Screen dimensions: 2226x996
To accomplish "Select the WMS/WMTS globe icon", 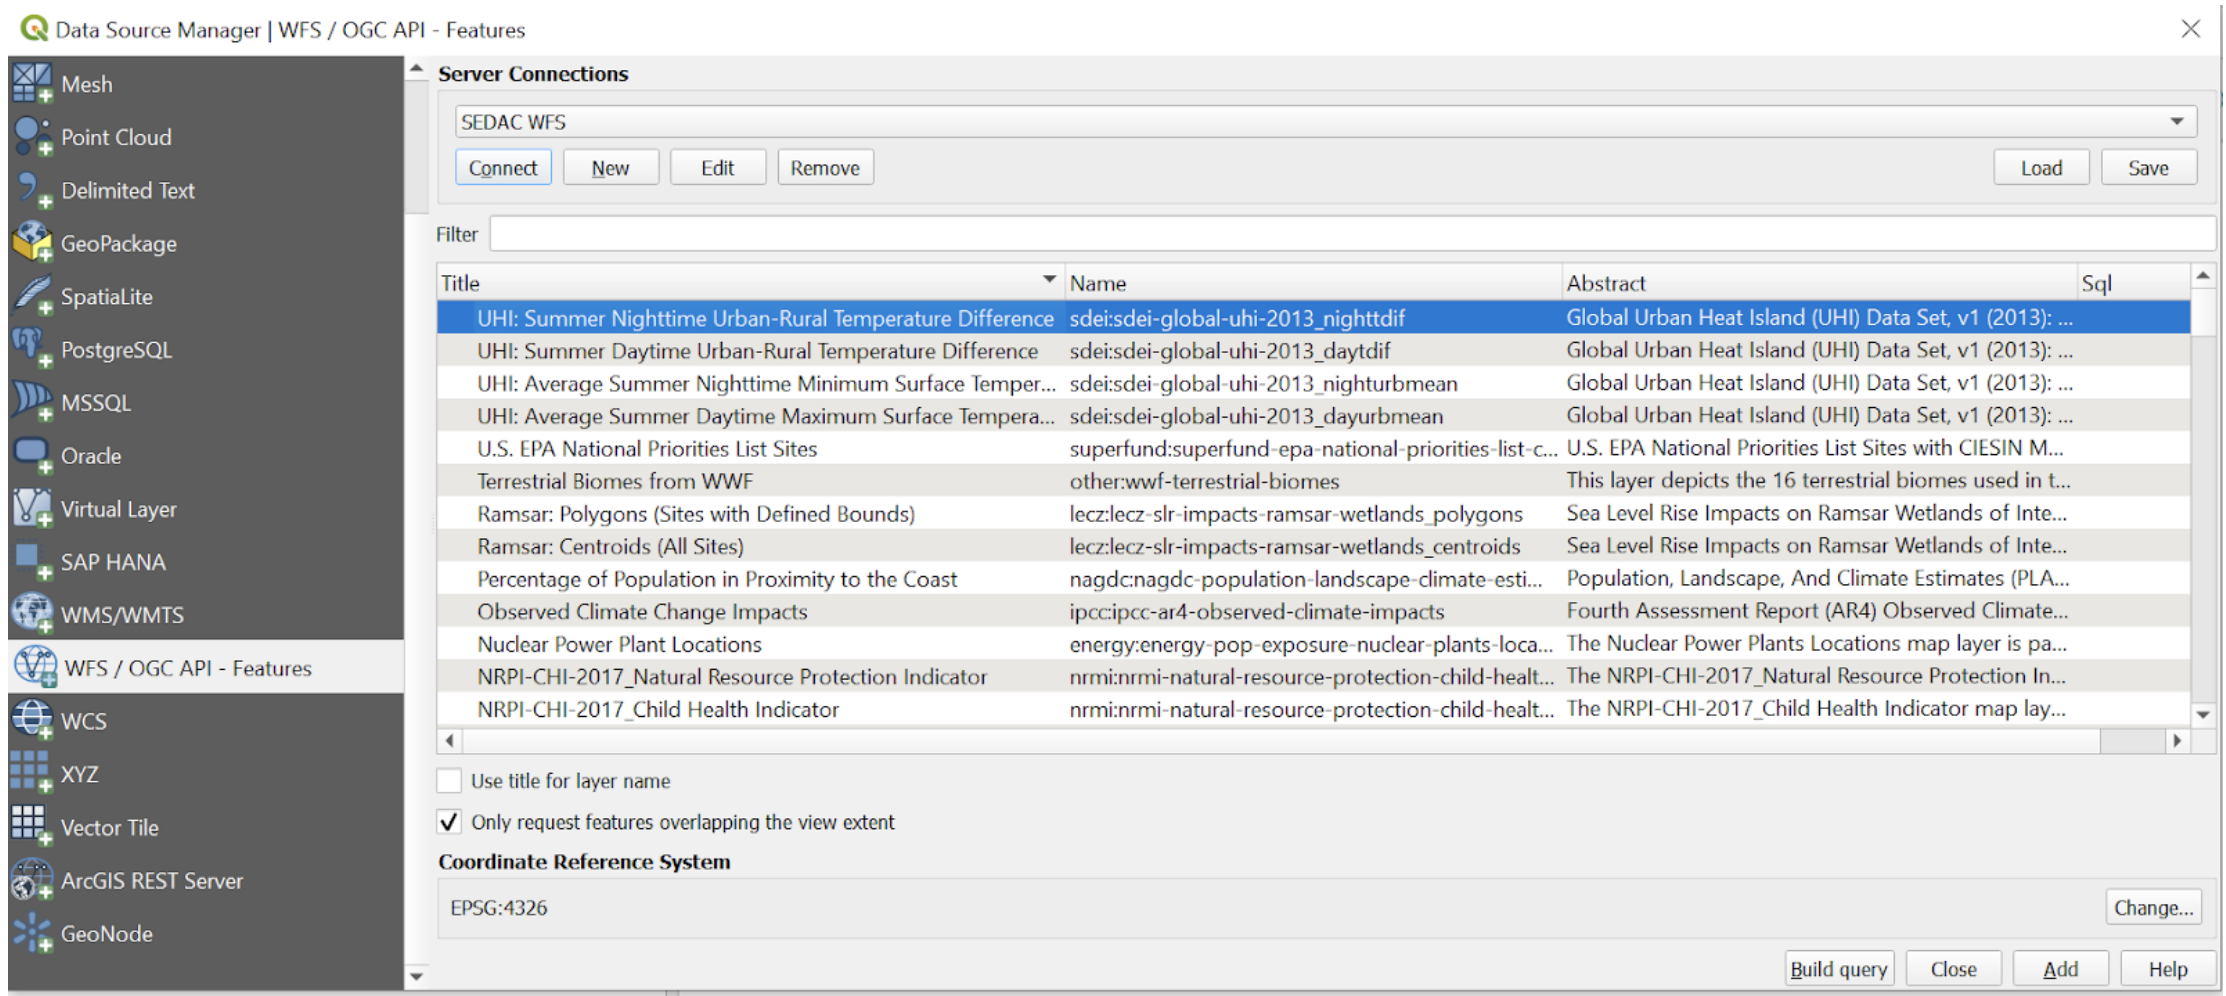I will [32, 614].
